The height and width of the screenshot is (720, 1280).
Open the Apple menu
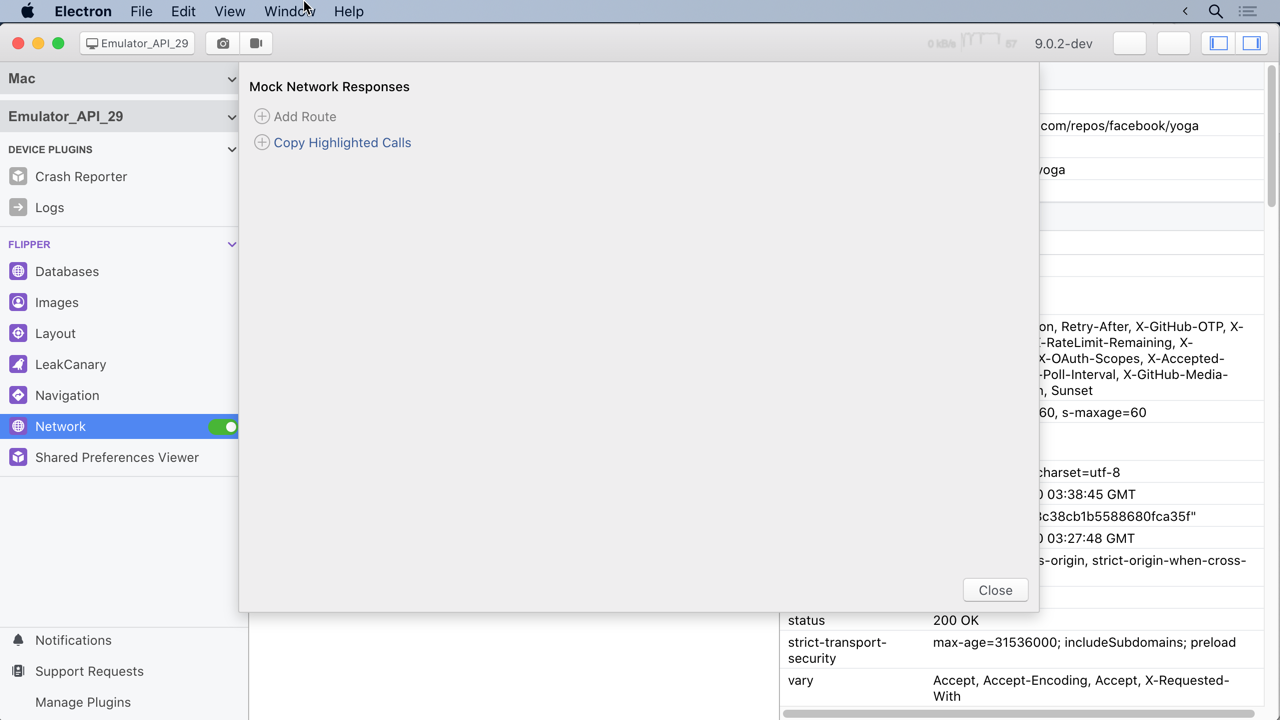[27, 11]
